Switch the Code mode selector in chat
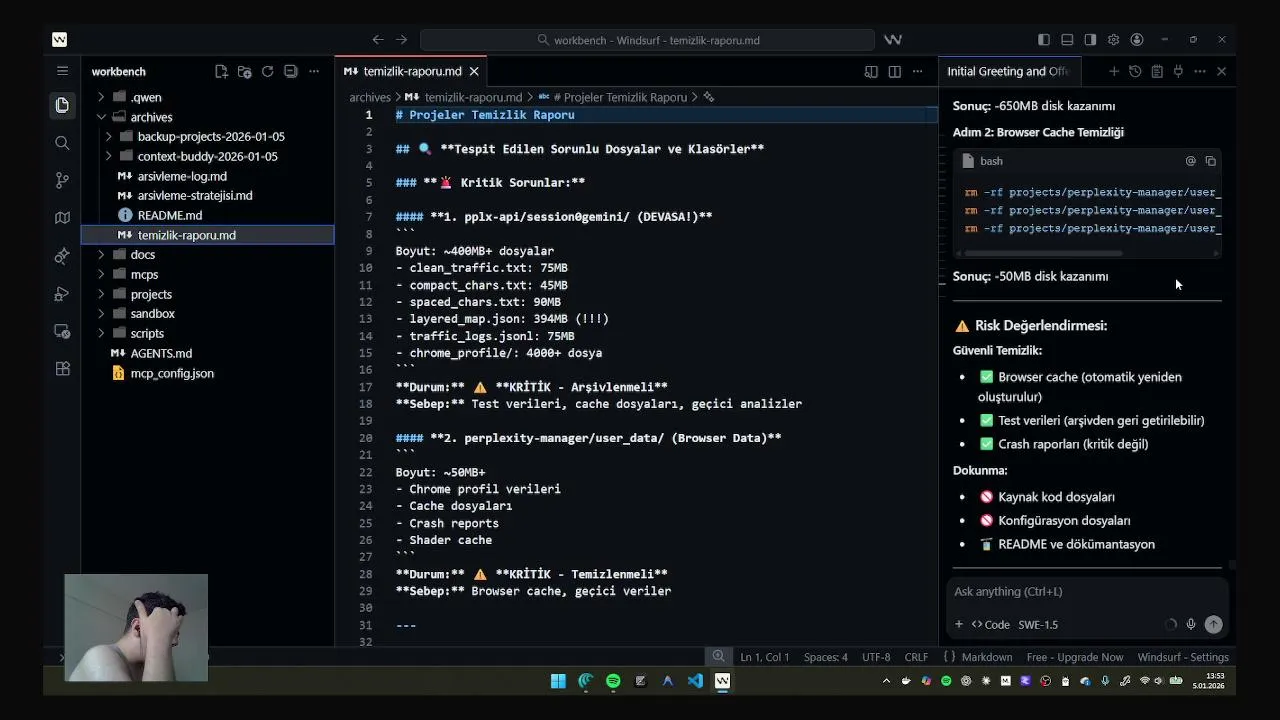Screen dimensions: 1280x720 [990, 624]
